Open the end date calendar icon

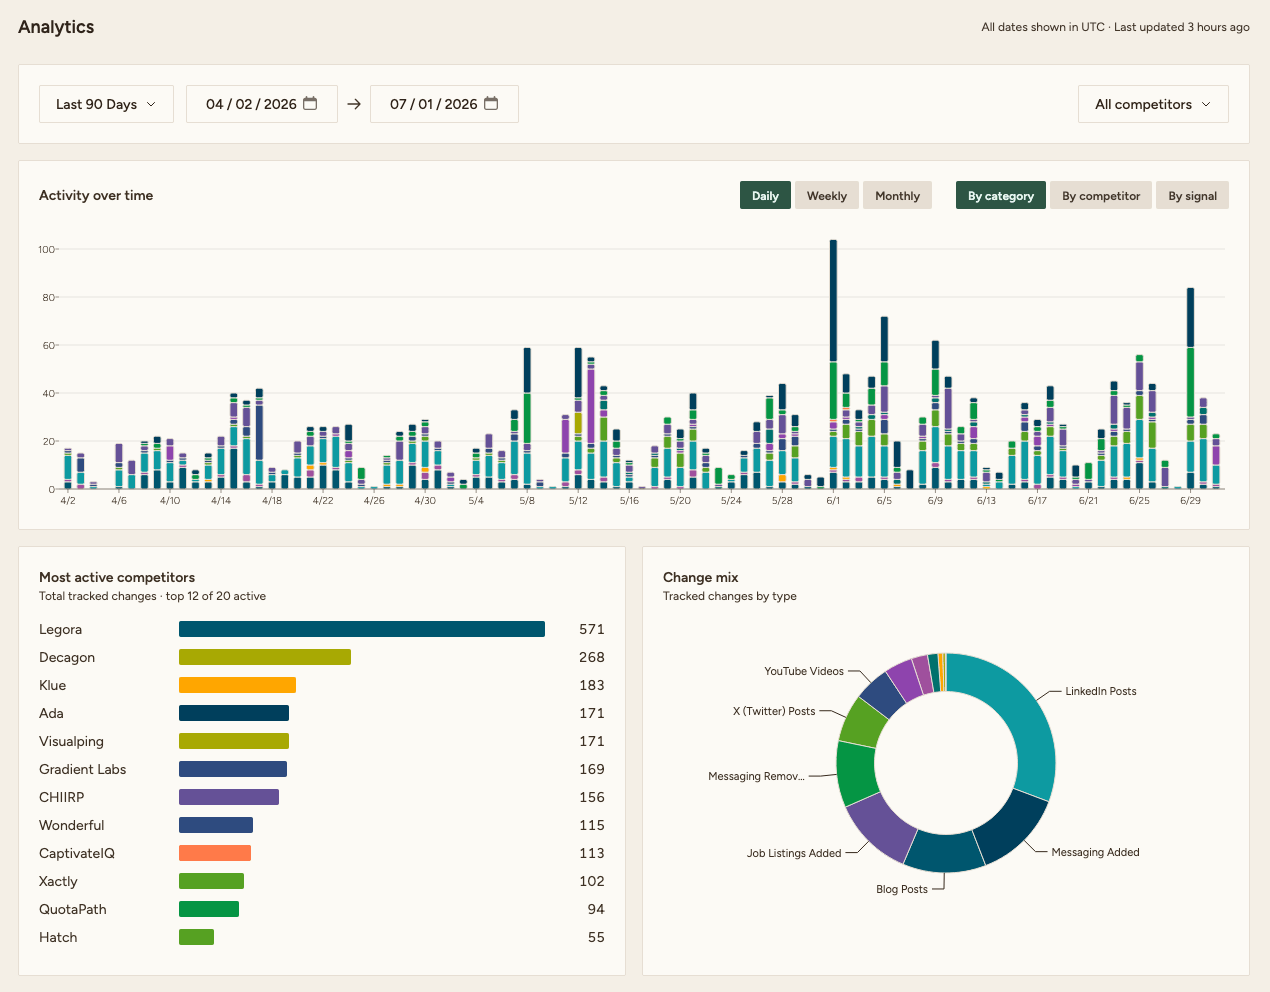point(491,104)
